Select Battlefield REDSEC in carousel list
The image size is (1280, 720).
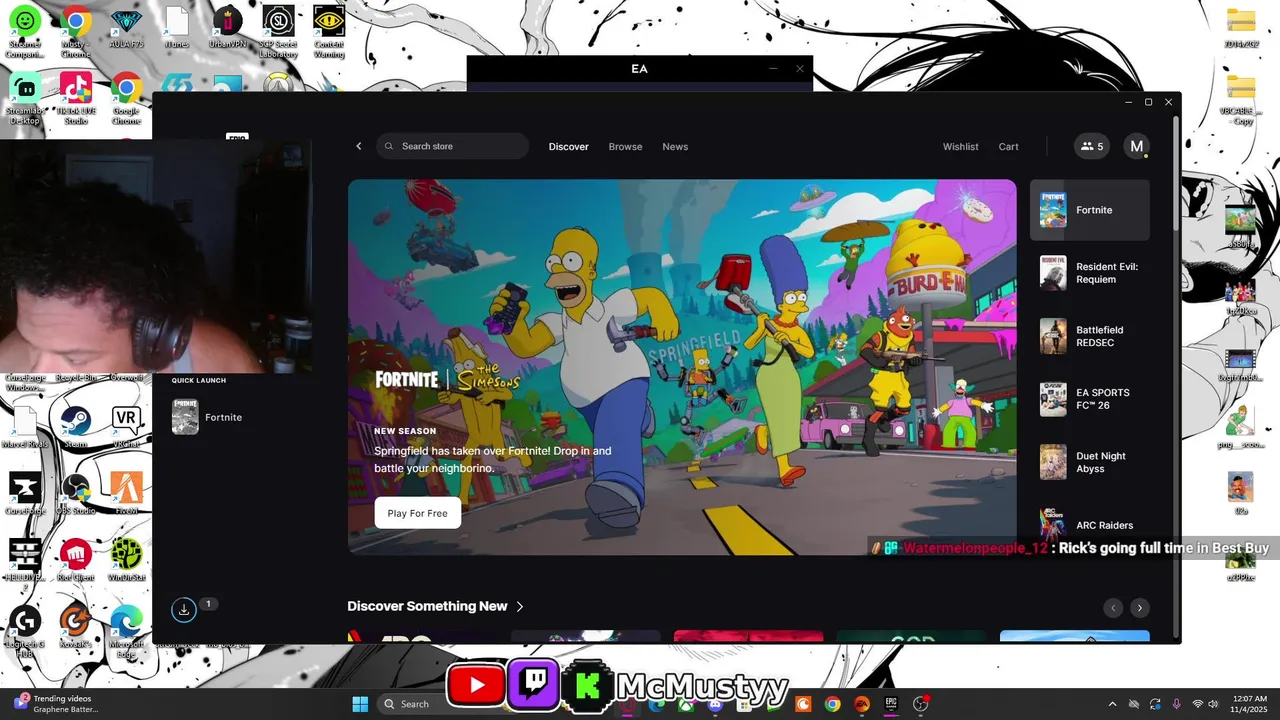point(1090,336)
